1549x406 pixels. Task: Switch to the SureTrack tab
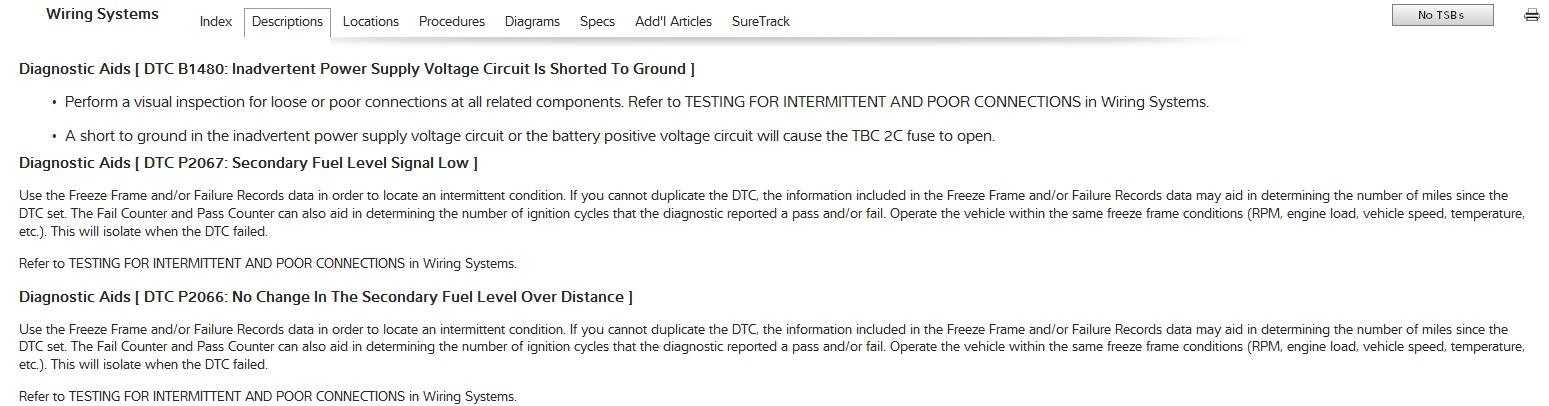click(760, 21)
